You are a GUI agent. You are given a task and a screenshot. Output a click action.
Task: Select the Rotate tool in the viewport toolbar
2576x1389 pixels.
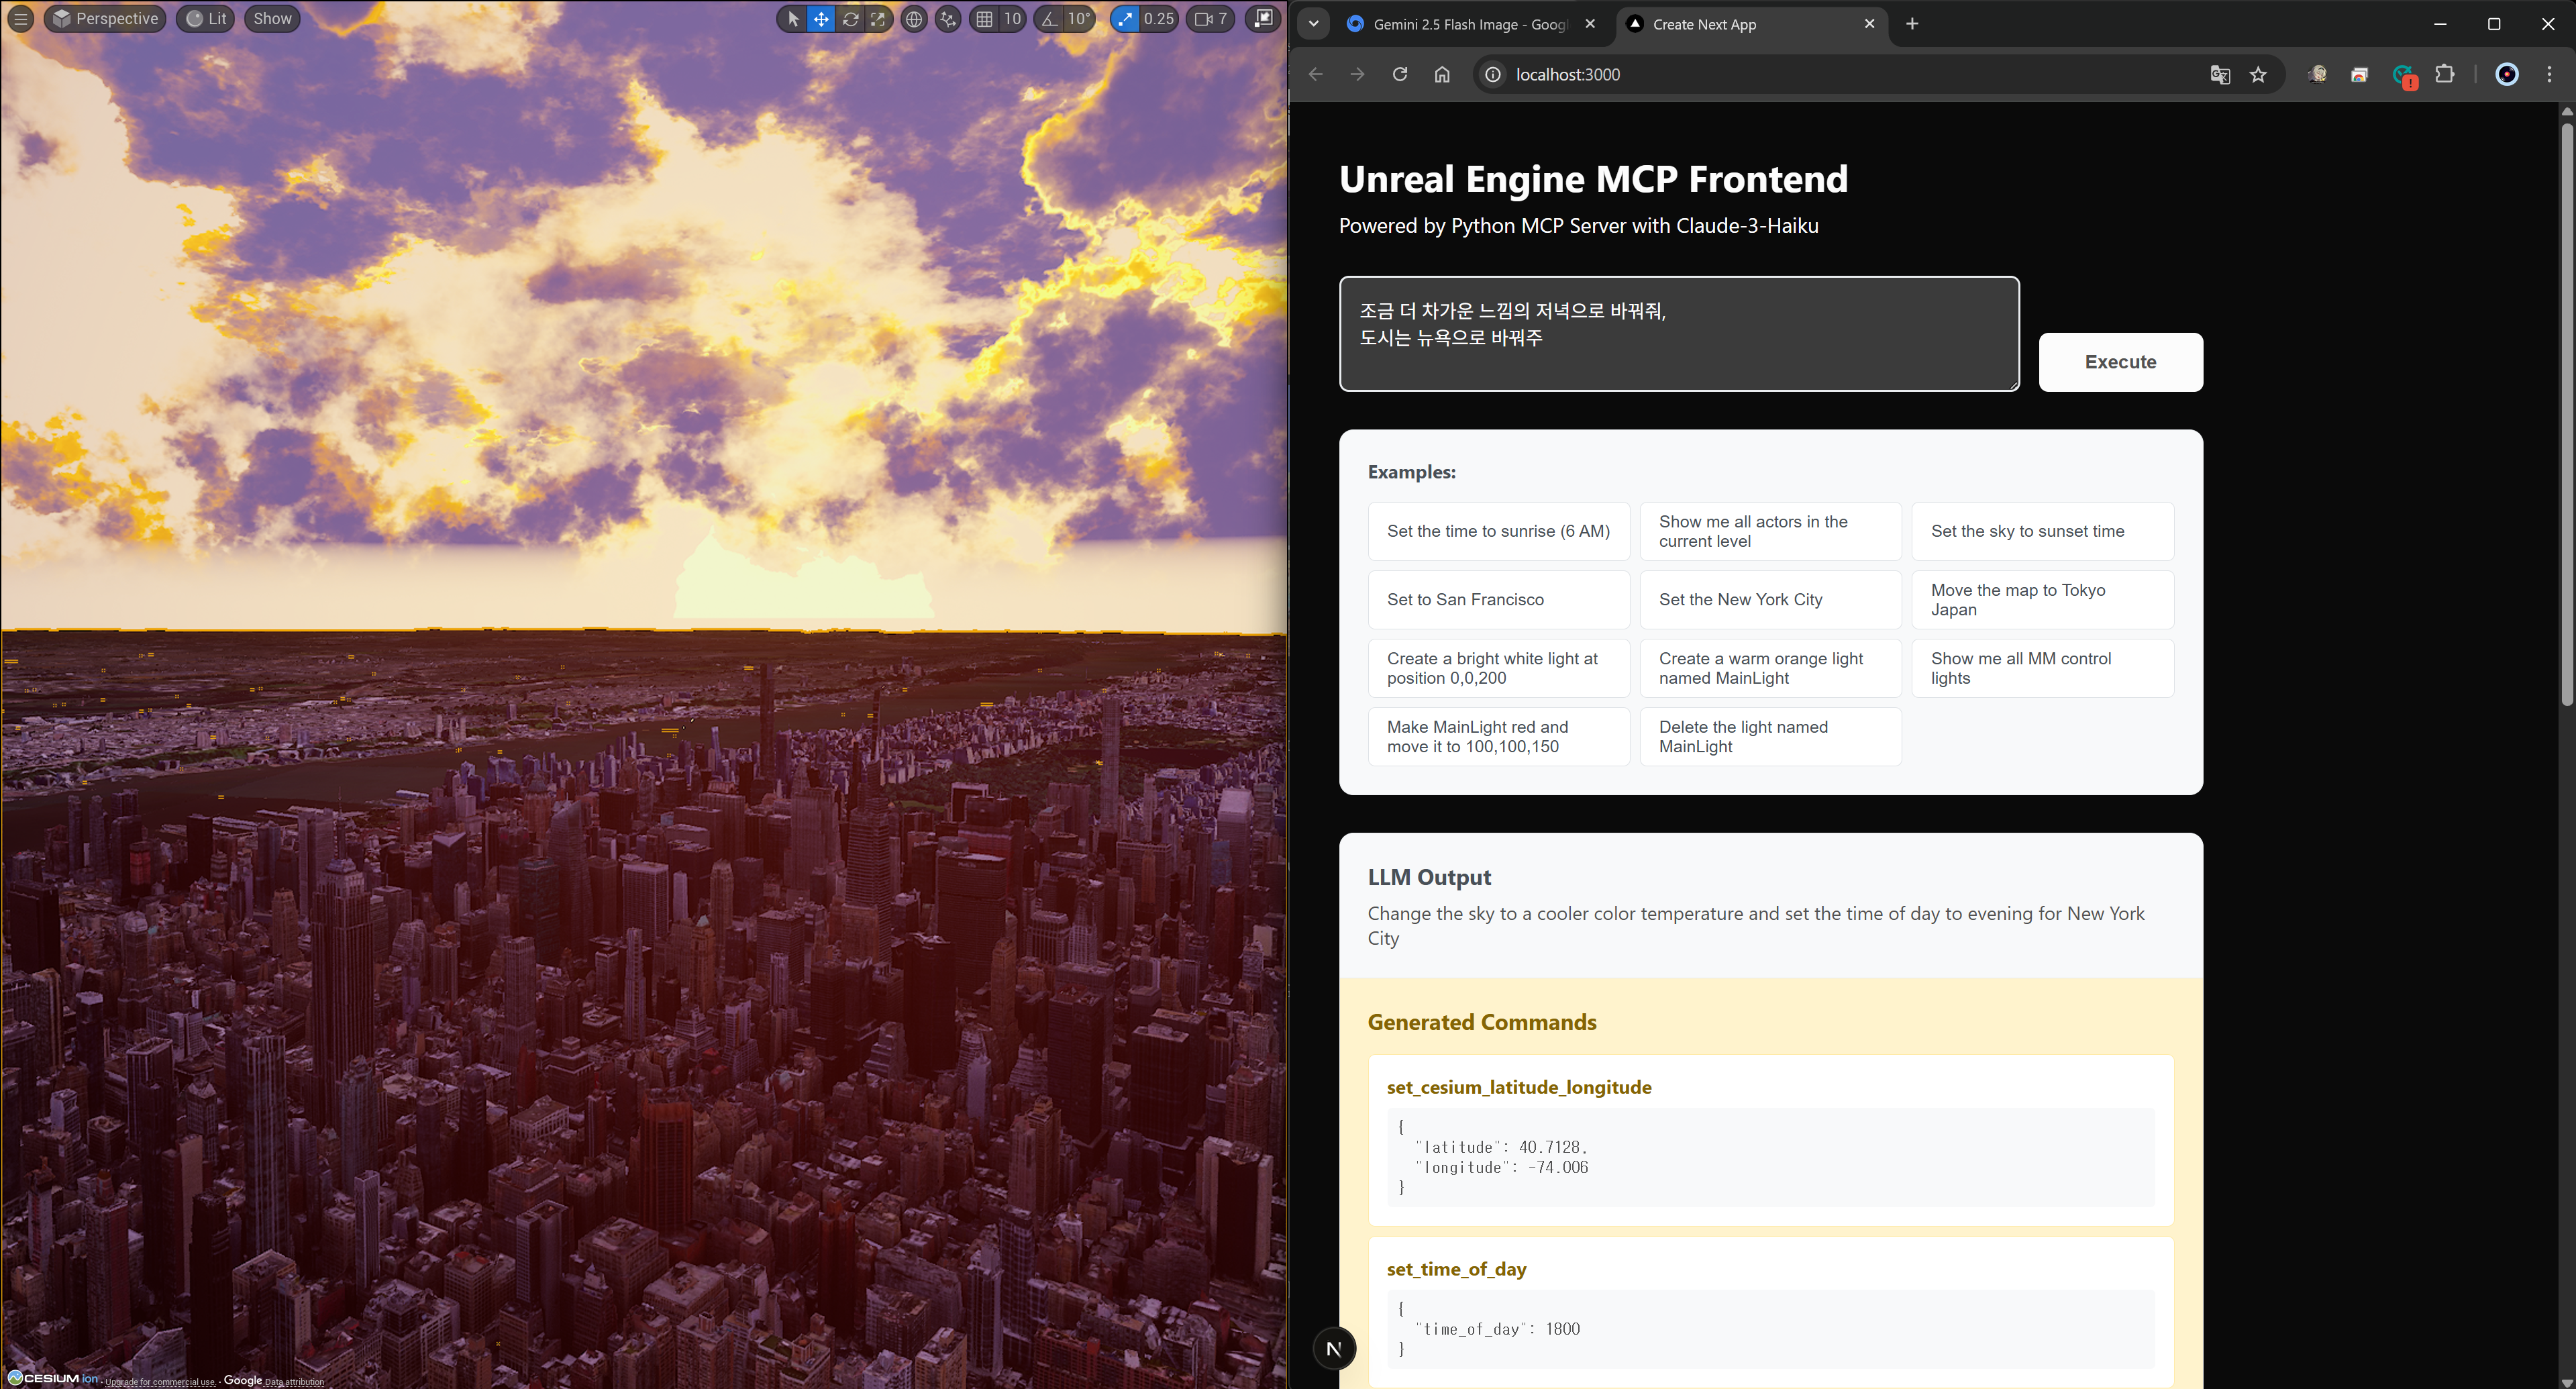tap(849, 18)
